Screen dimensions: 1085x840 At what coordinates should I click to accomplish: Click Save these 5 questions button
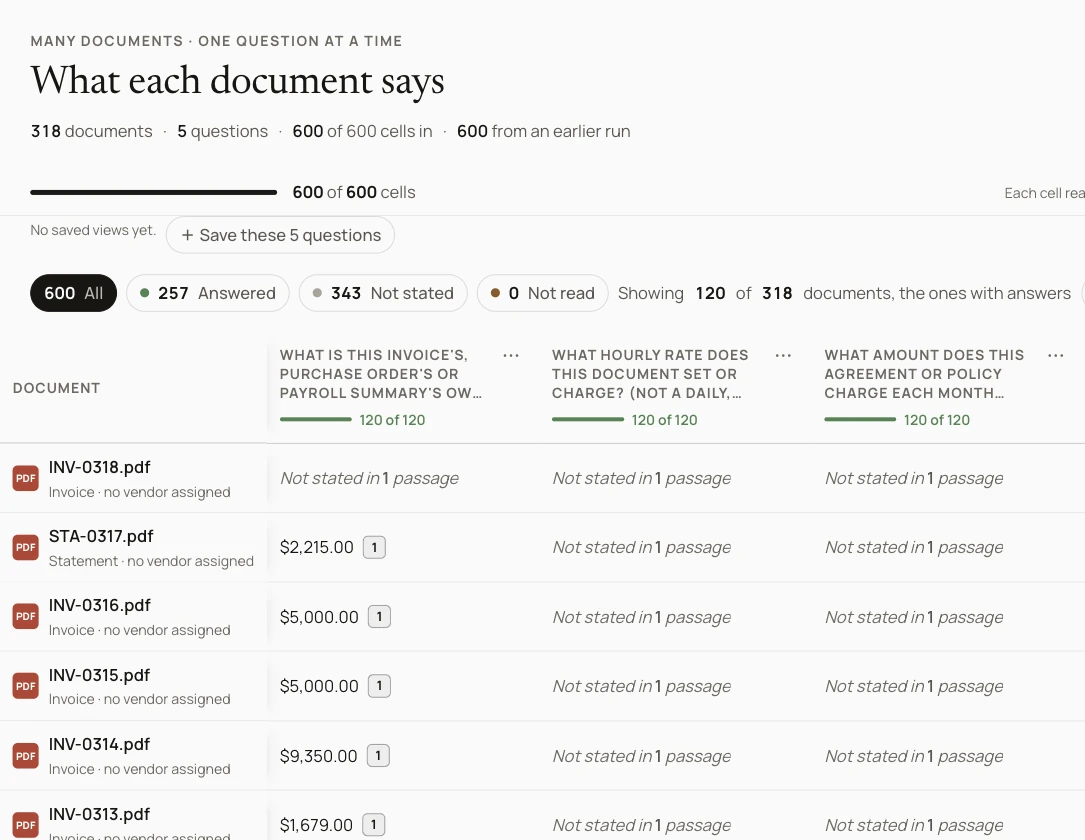[x=280, y=235]
